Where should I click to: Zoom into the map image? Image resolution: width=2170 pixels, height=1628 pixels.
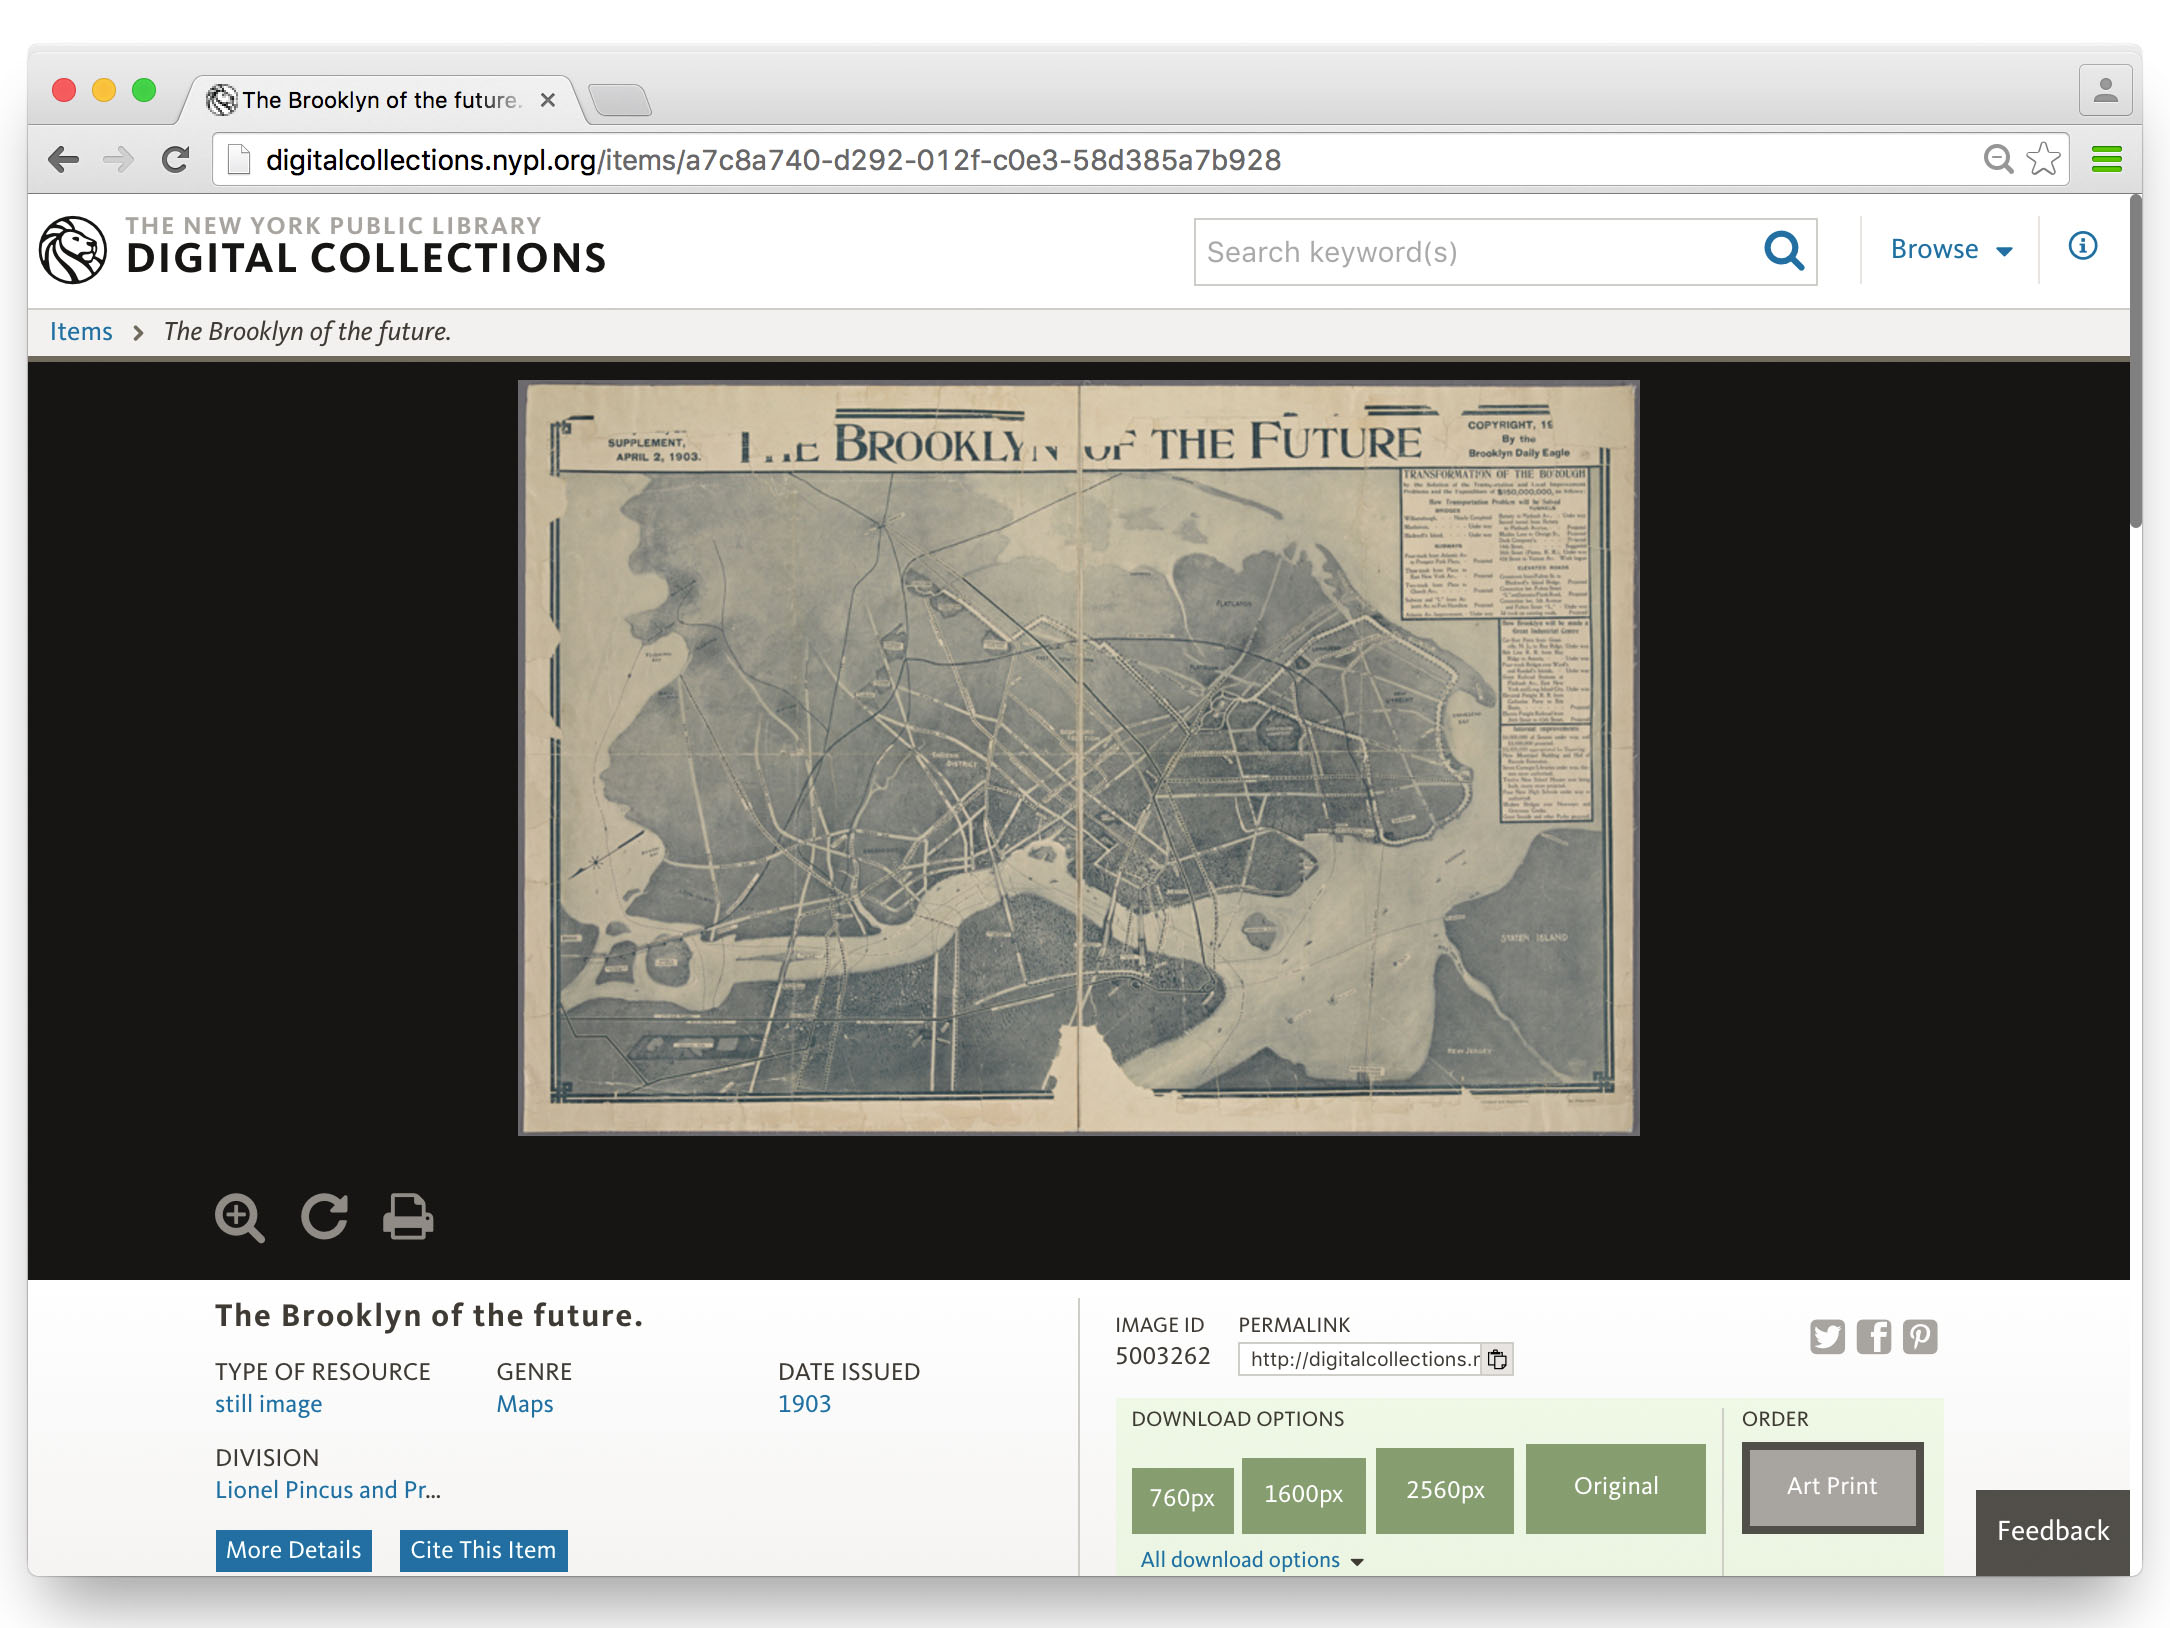click(240, 1217)
